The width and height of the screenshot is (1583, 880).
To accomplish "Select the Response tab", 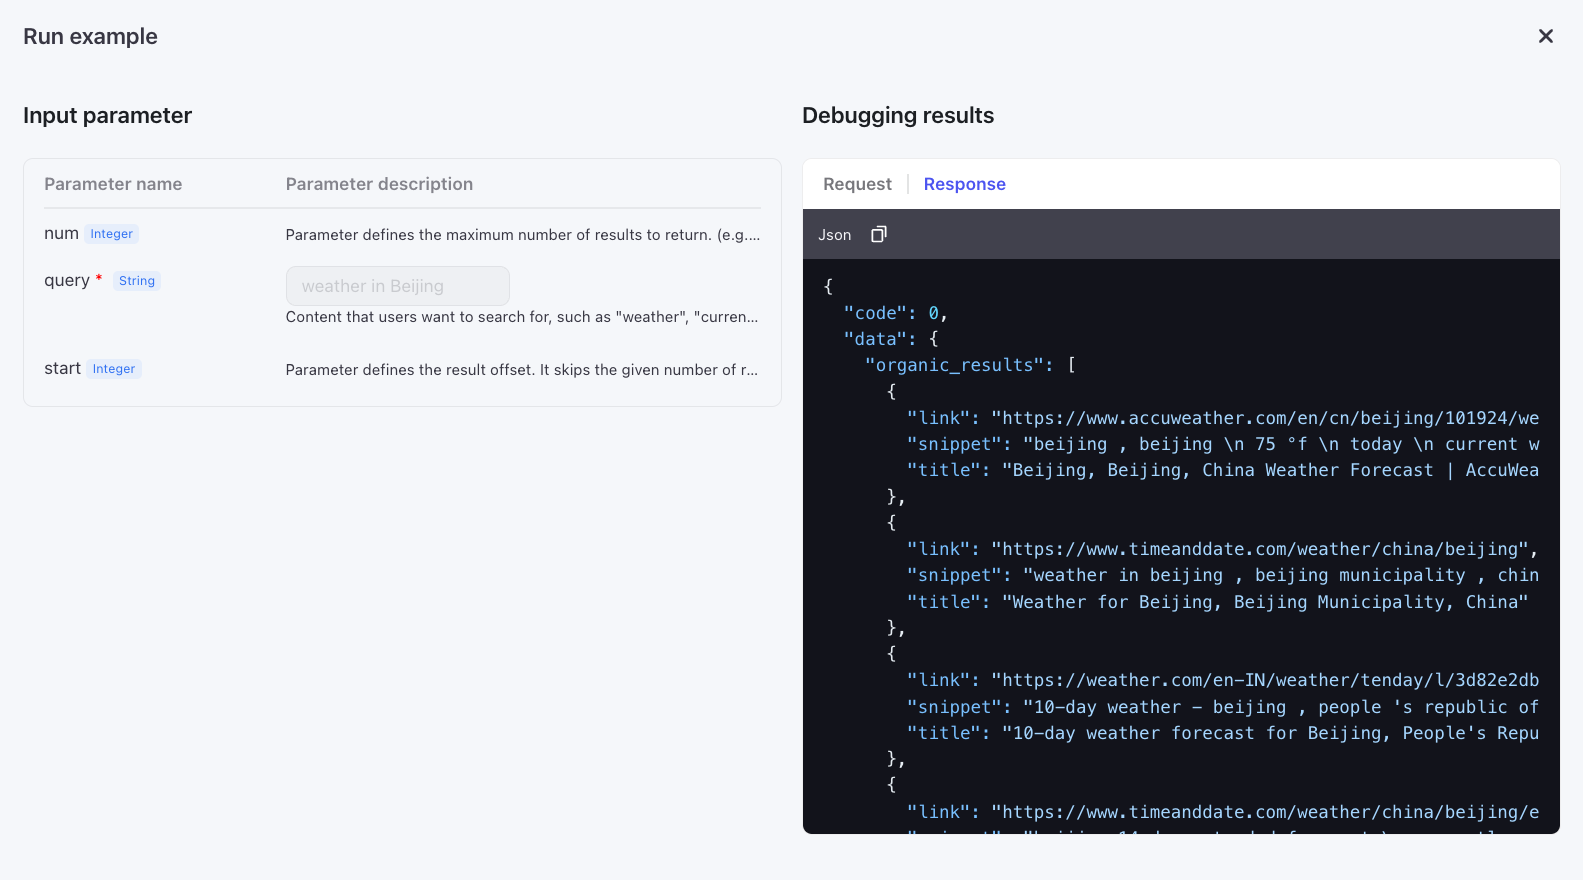I will click(x=964, y=184).
